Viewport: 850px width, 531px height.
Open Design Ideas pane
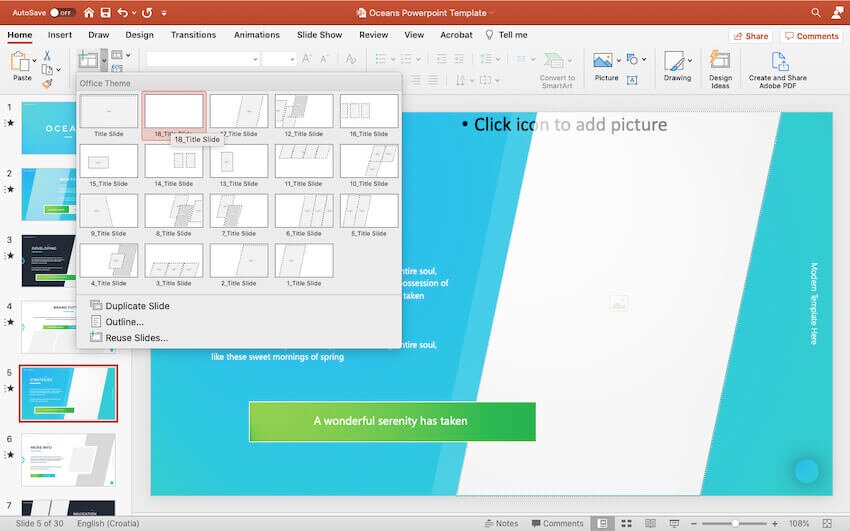(720, 66)
